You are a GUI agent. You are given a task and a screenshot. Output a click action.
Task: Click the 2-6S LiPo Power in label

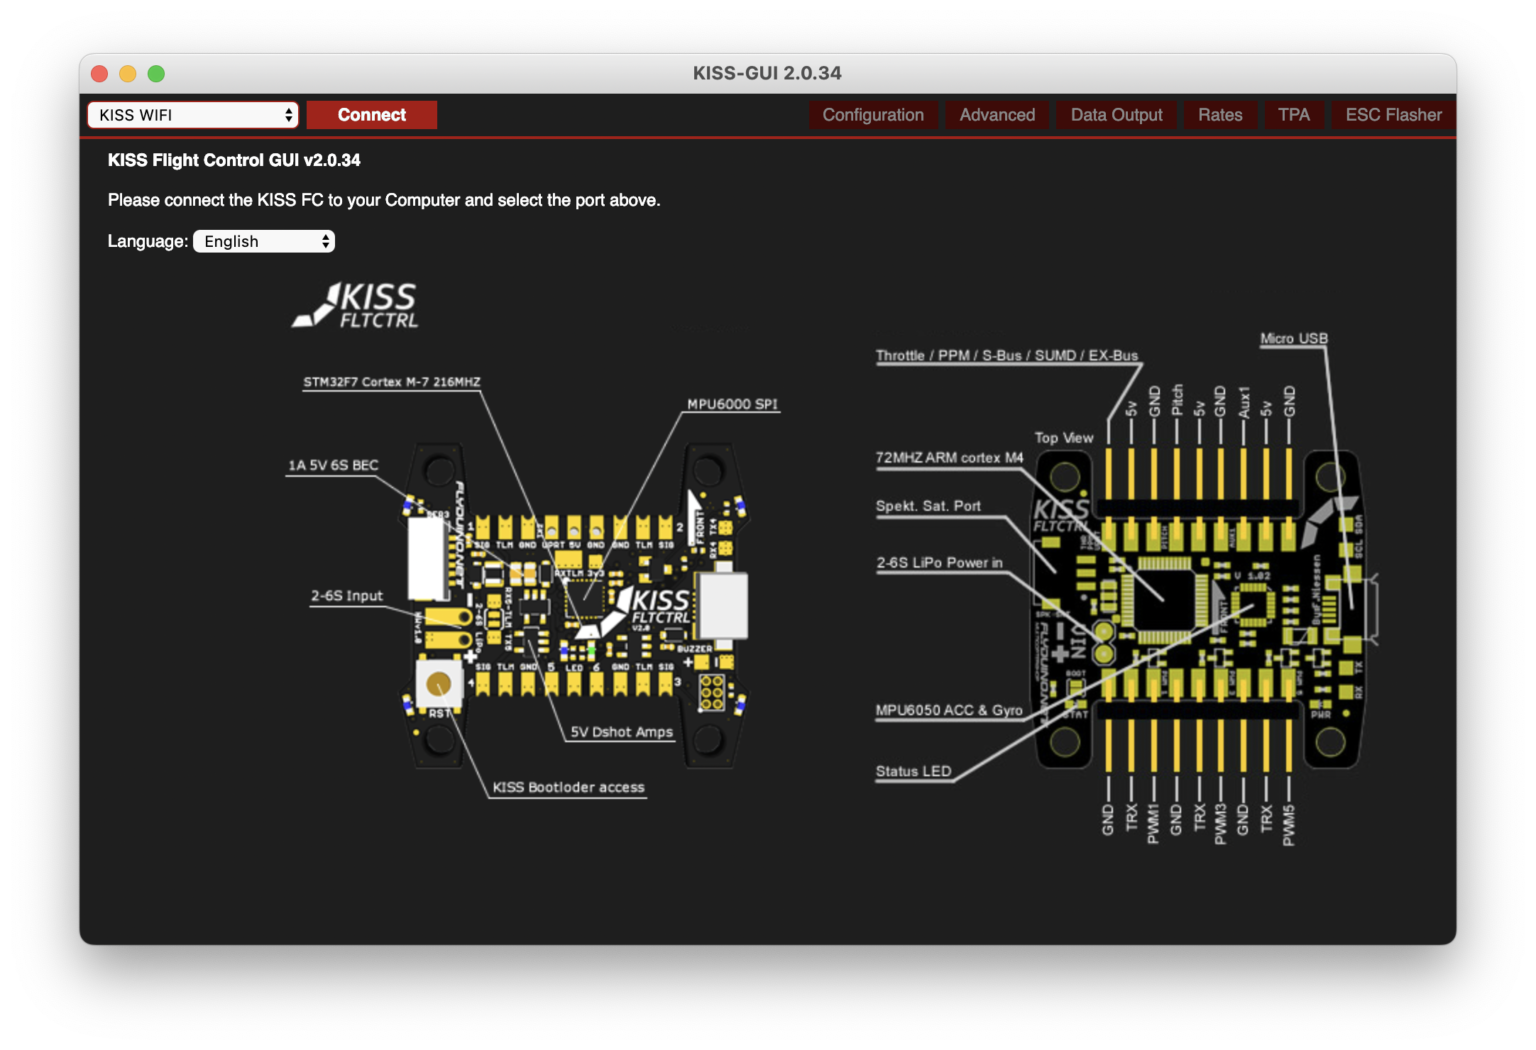pyautogui.click(x=940, y=563)
